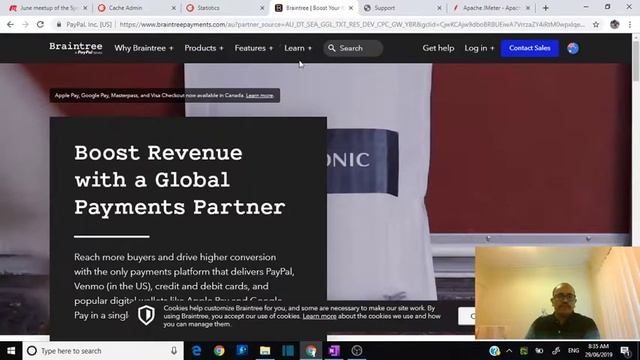Open the notification center icon
This screenshot has width=640, height=360.
[624, 351]
